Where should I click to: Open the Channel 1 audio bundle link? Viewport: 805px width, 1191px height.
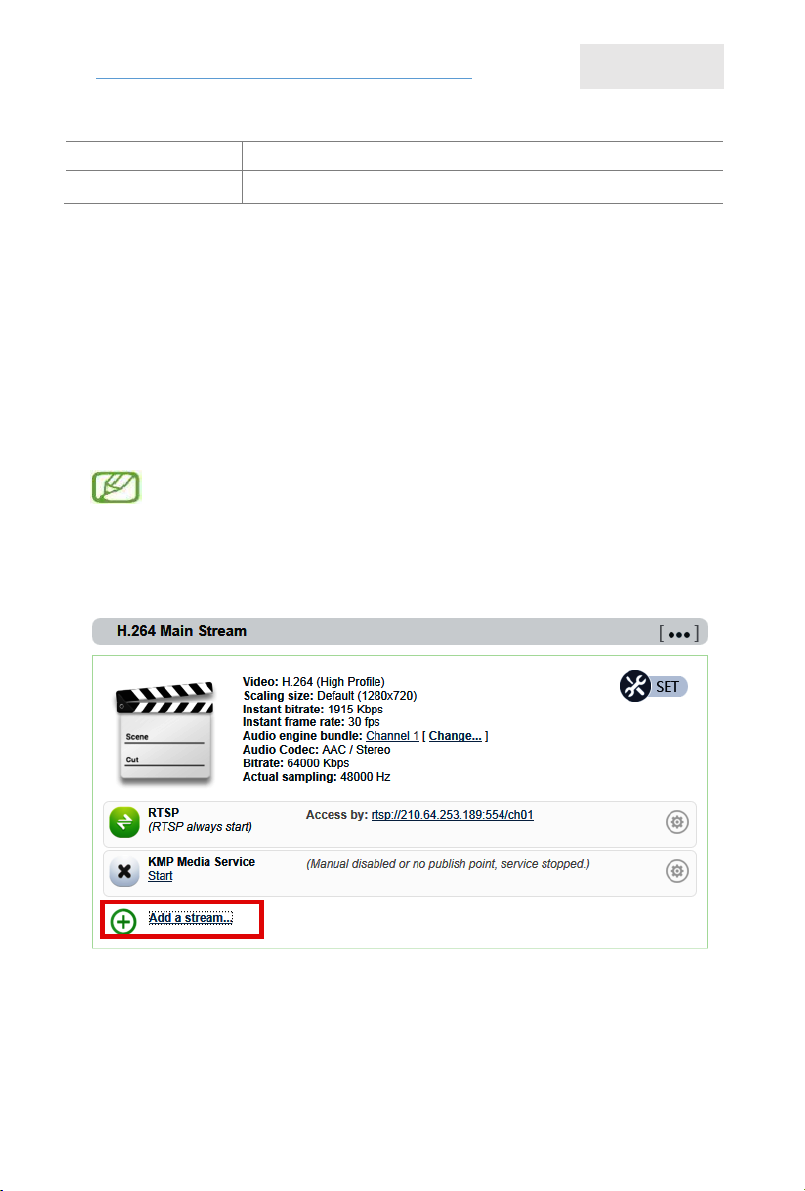(x=392, y=735)
